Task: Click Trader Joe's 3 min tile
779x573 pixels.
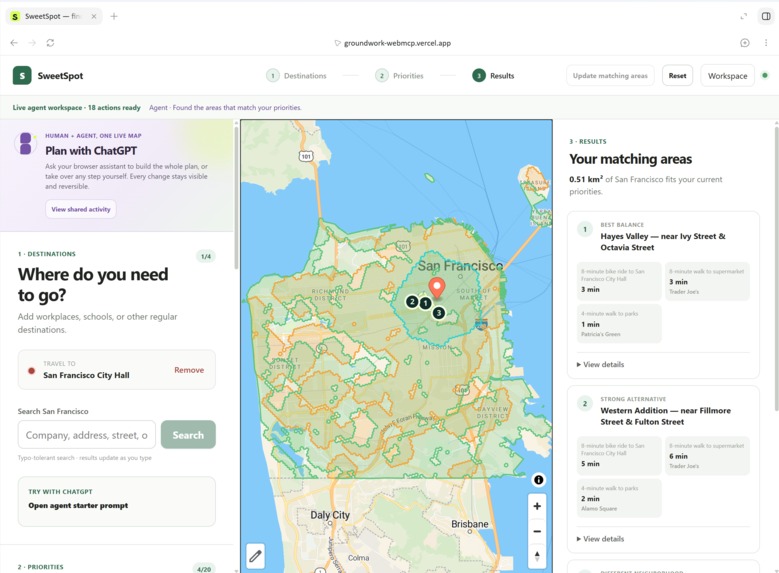Action: (x=707, y=281)
